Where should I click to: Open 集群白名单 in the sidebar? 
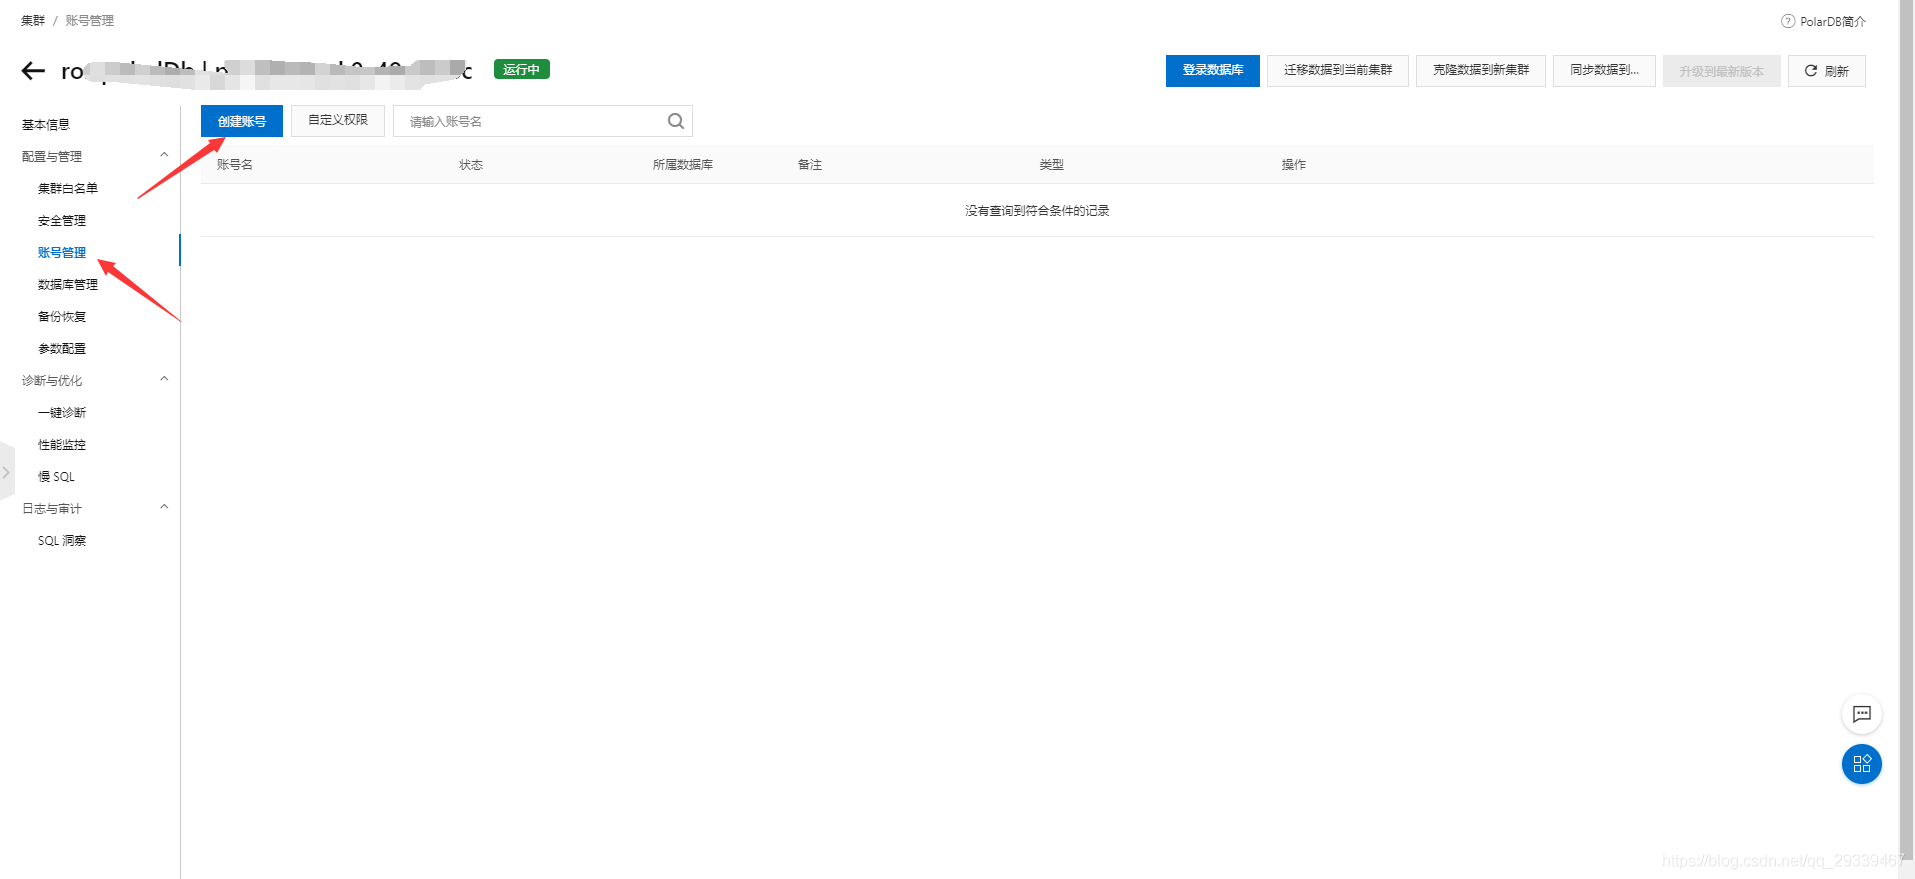[x=68, y=189]
